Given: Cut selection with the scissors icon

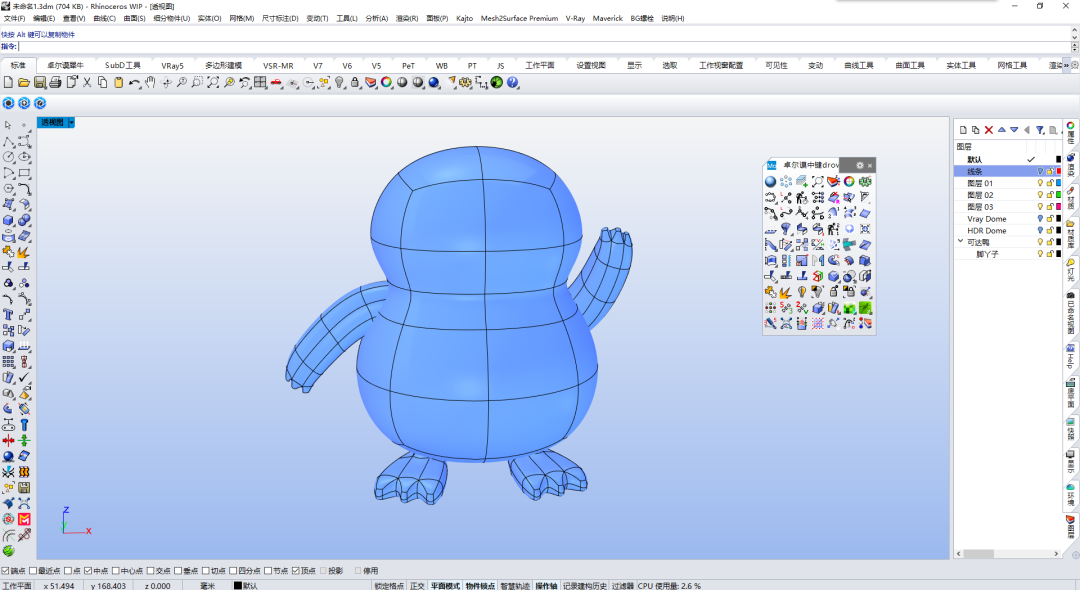Looking at the screenshot, I should 87,83.
